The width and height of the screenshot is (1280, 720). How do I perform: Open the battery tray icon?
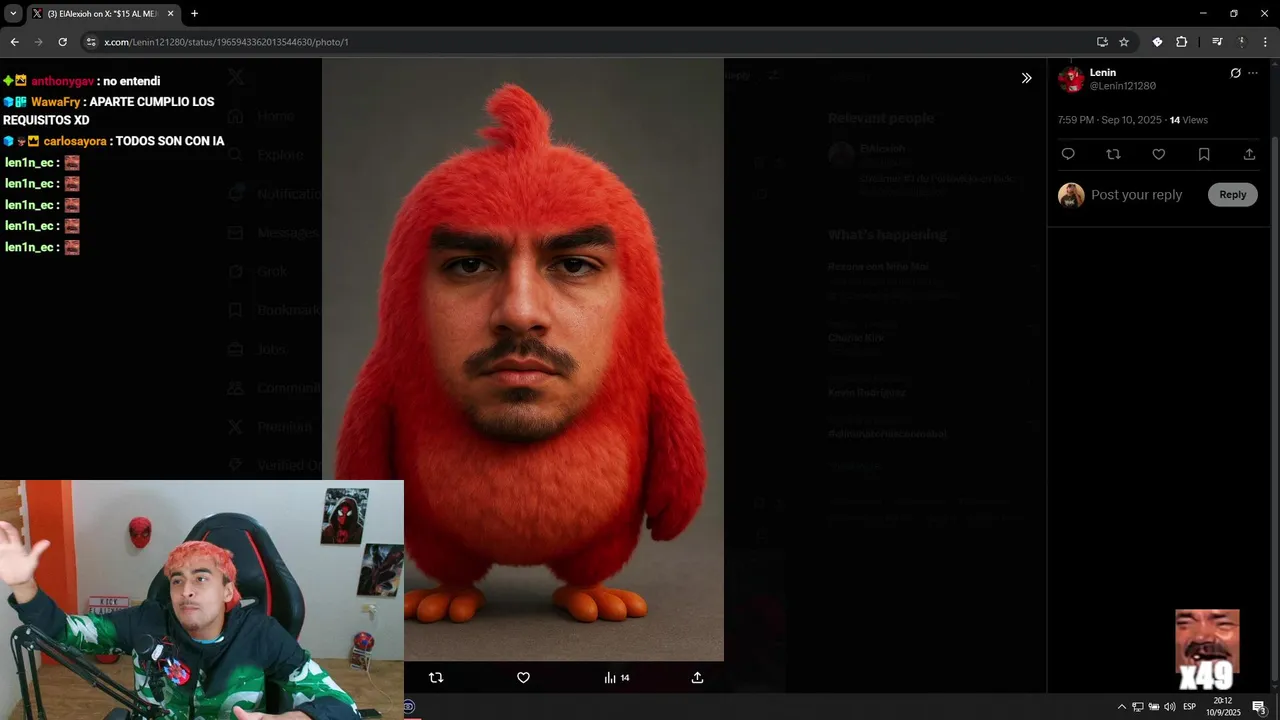pos(1154,707)
